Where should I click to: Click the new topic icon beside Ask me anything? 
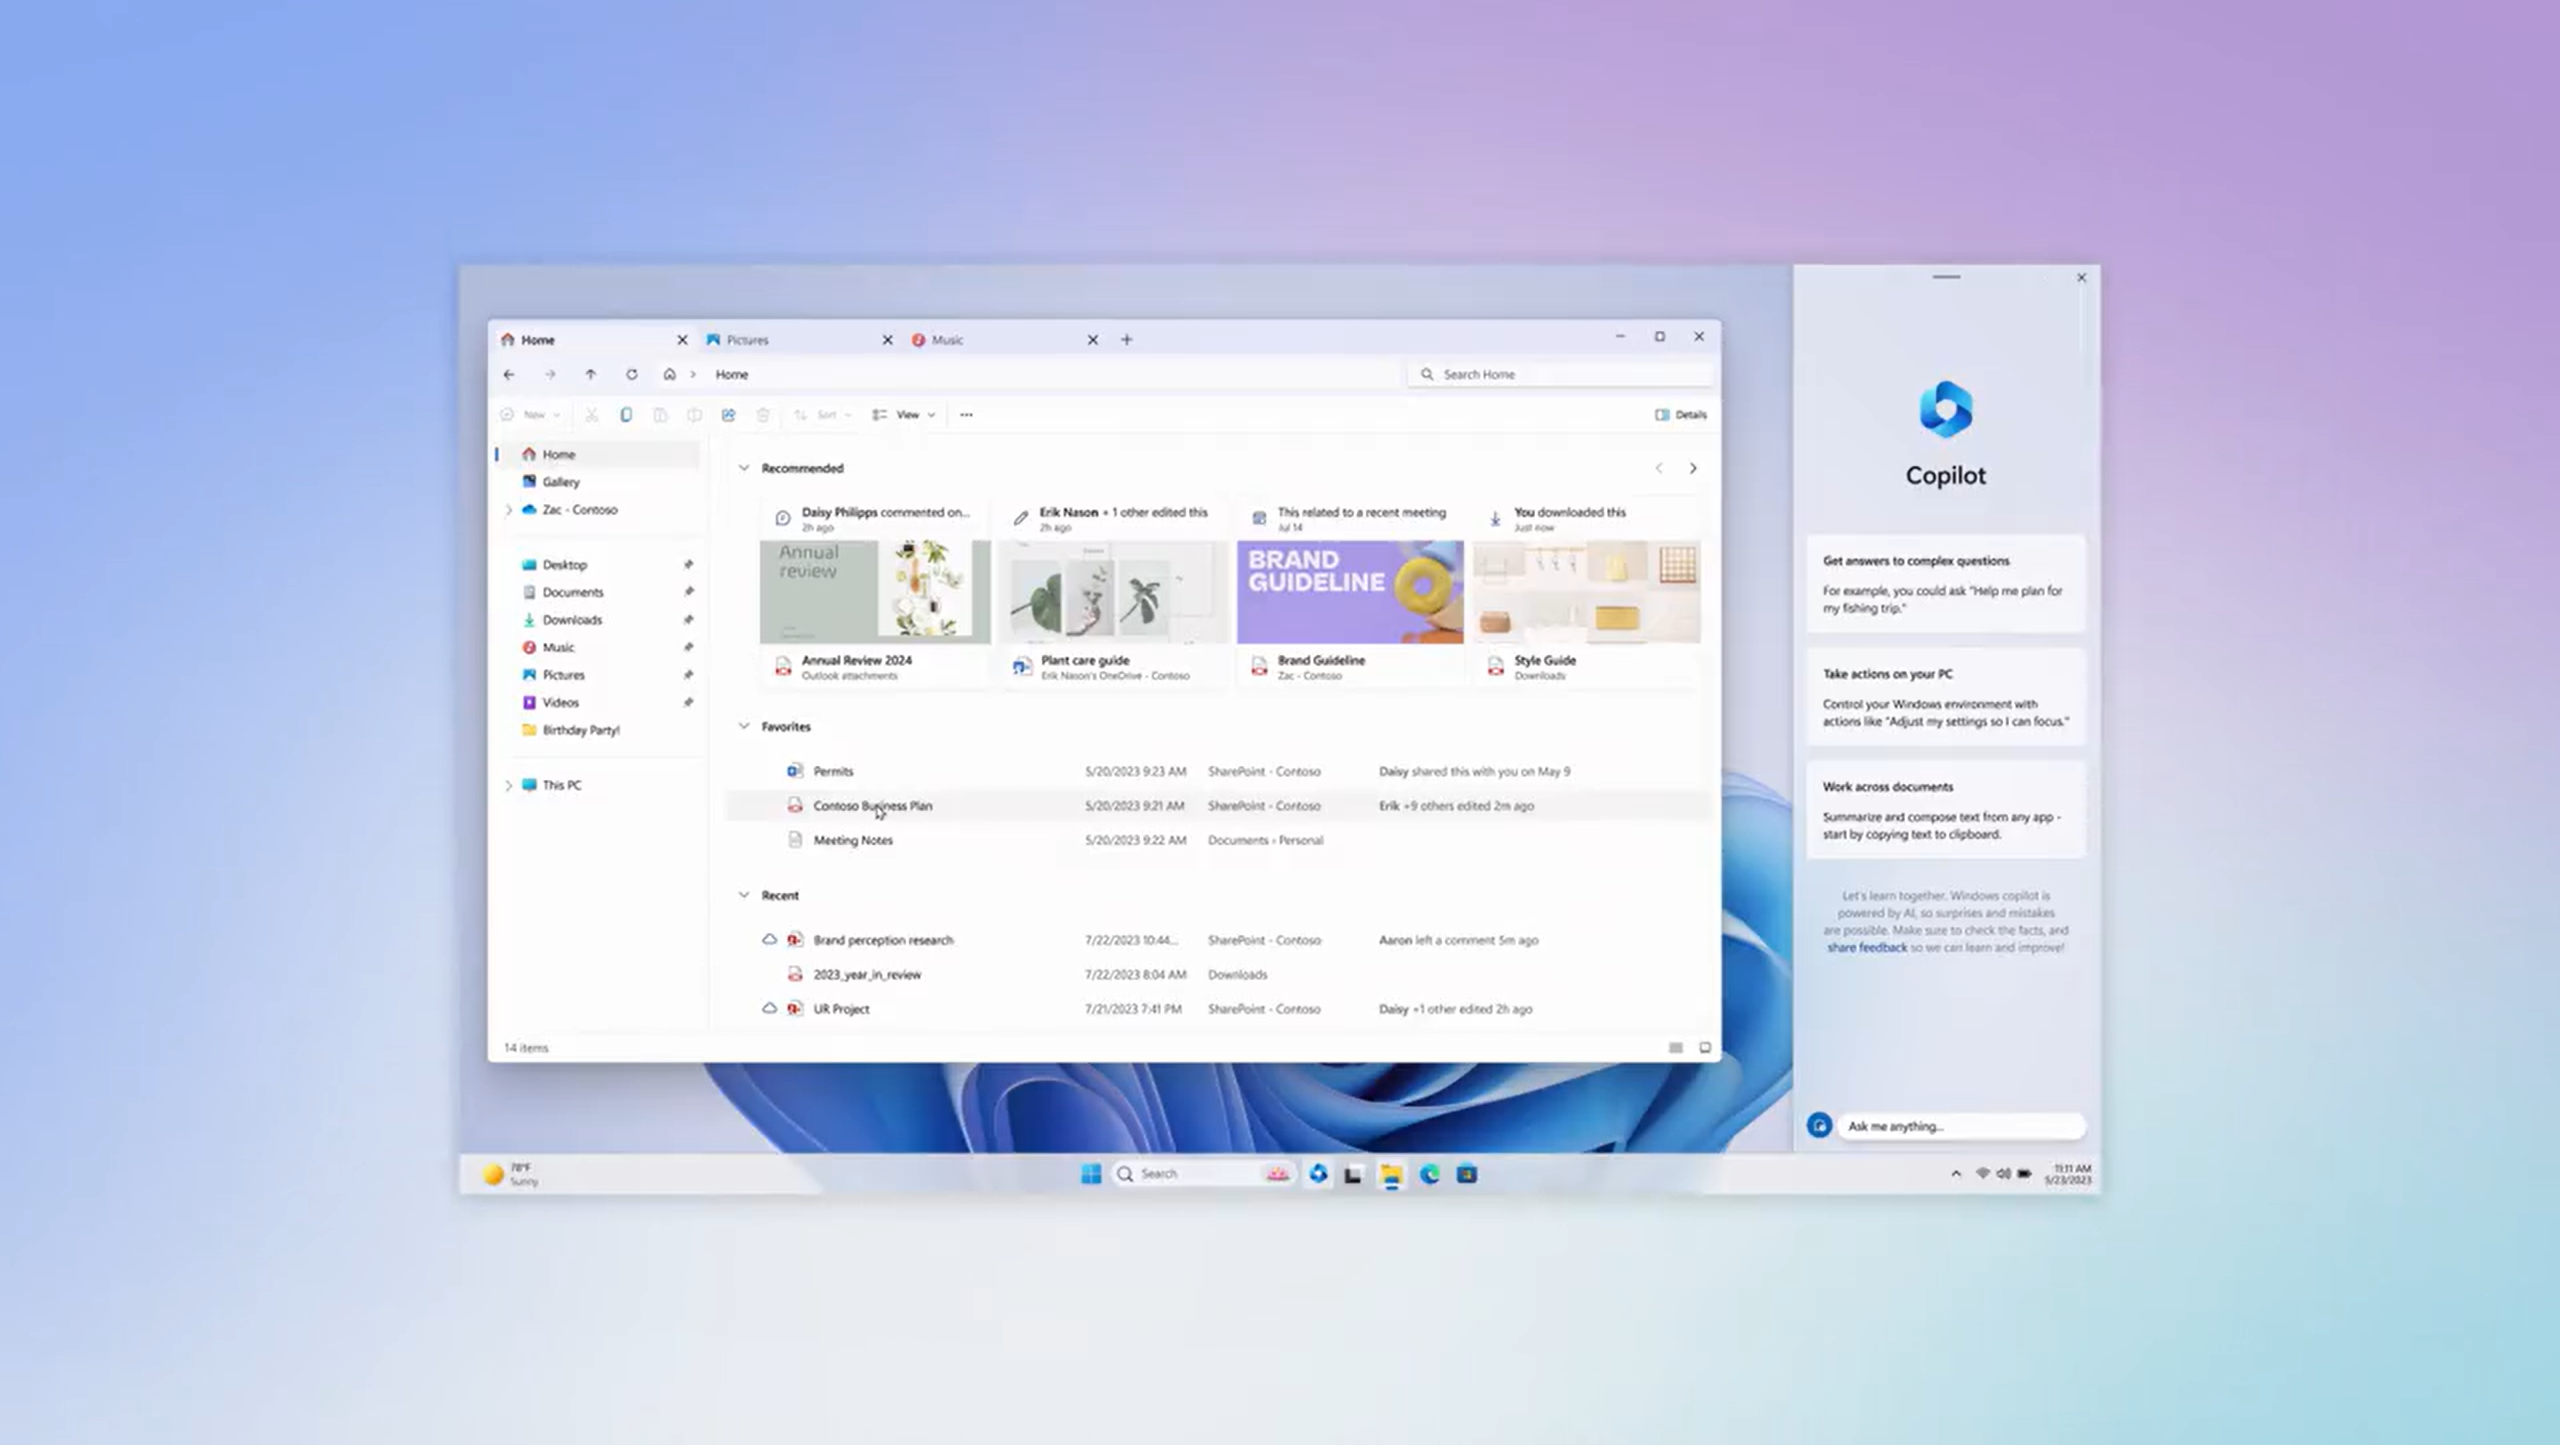(1819, 1126)
